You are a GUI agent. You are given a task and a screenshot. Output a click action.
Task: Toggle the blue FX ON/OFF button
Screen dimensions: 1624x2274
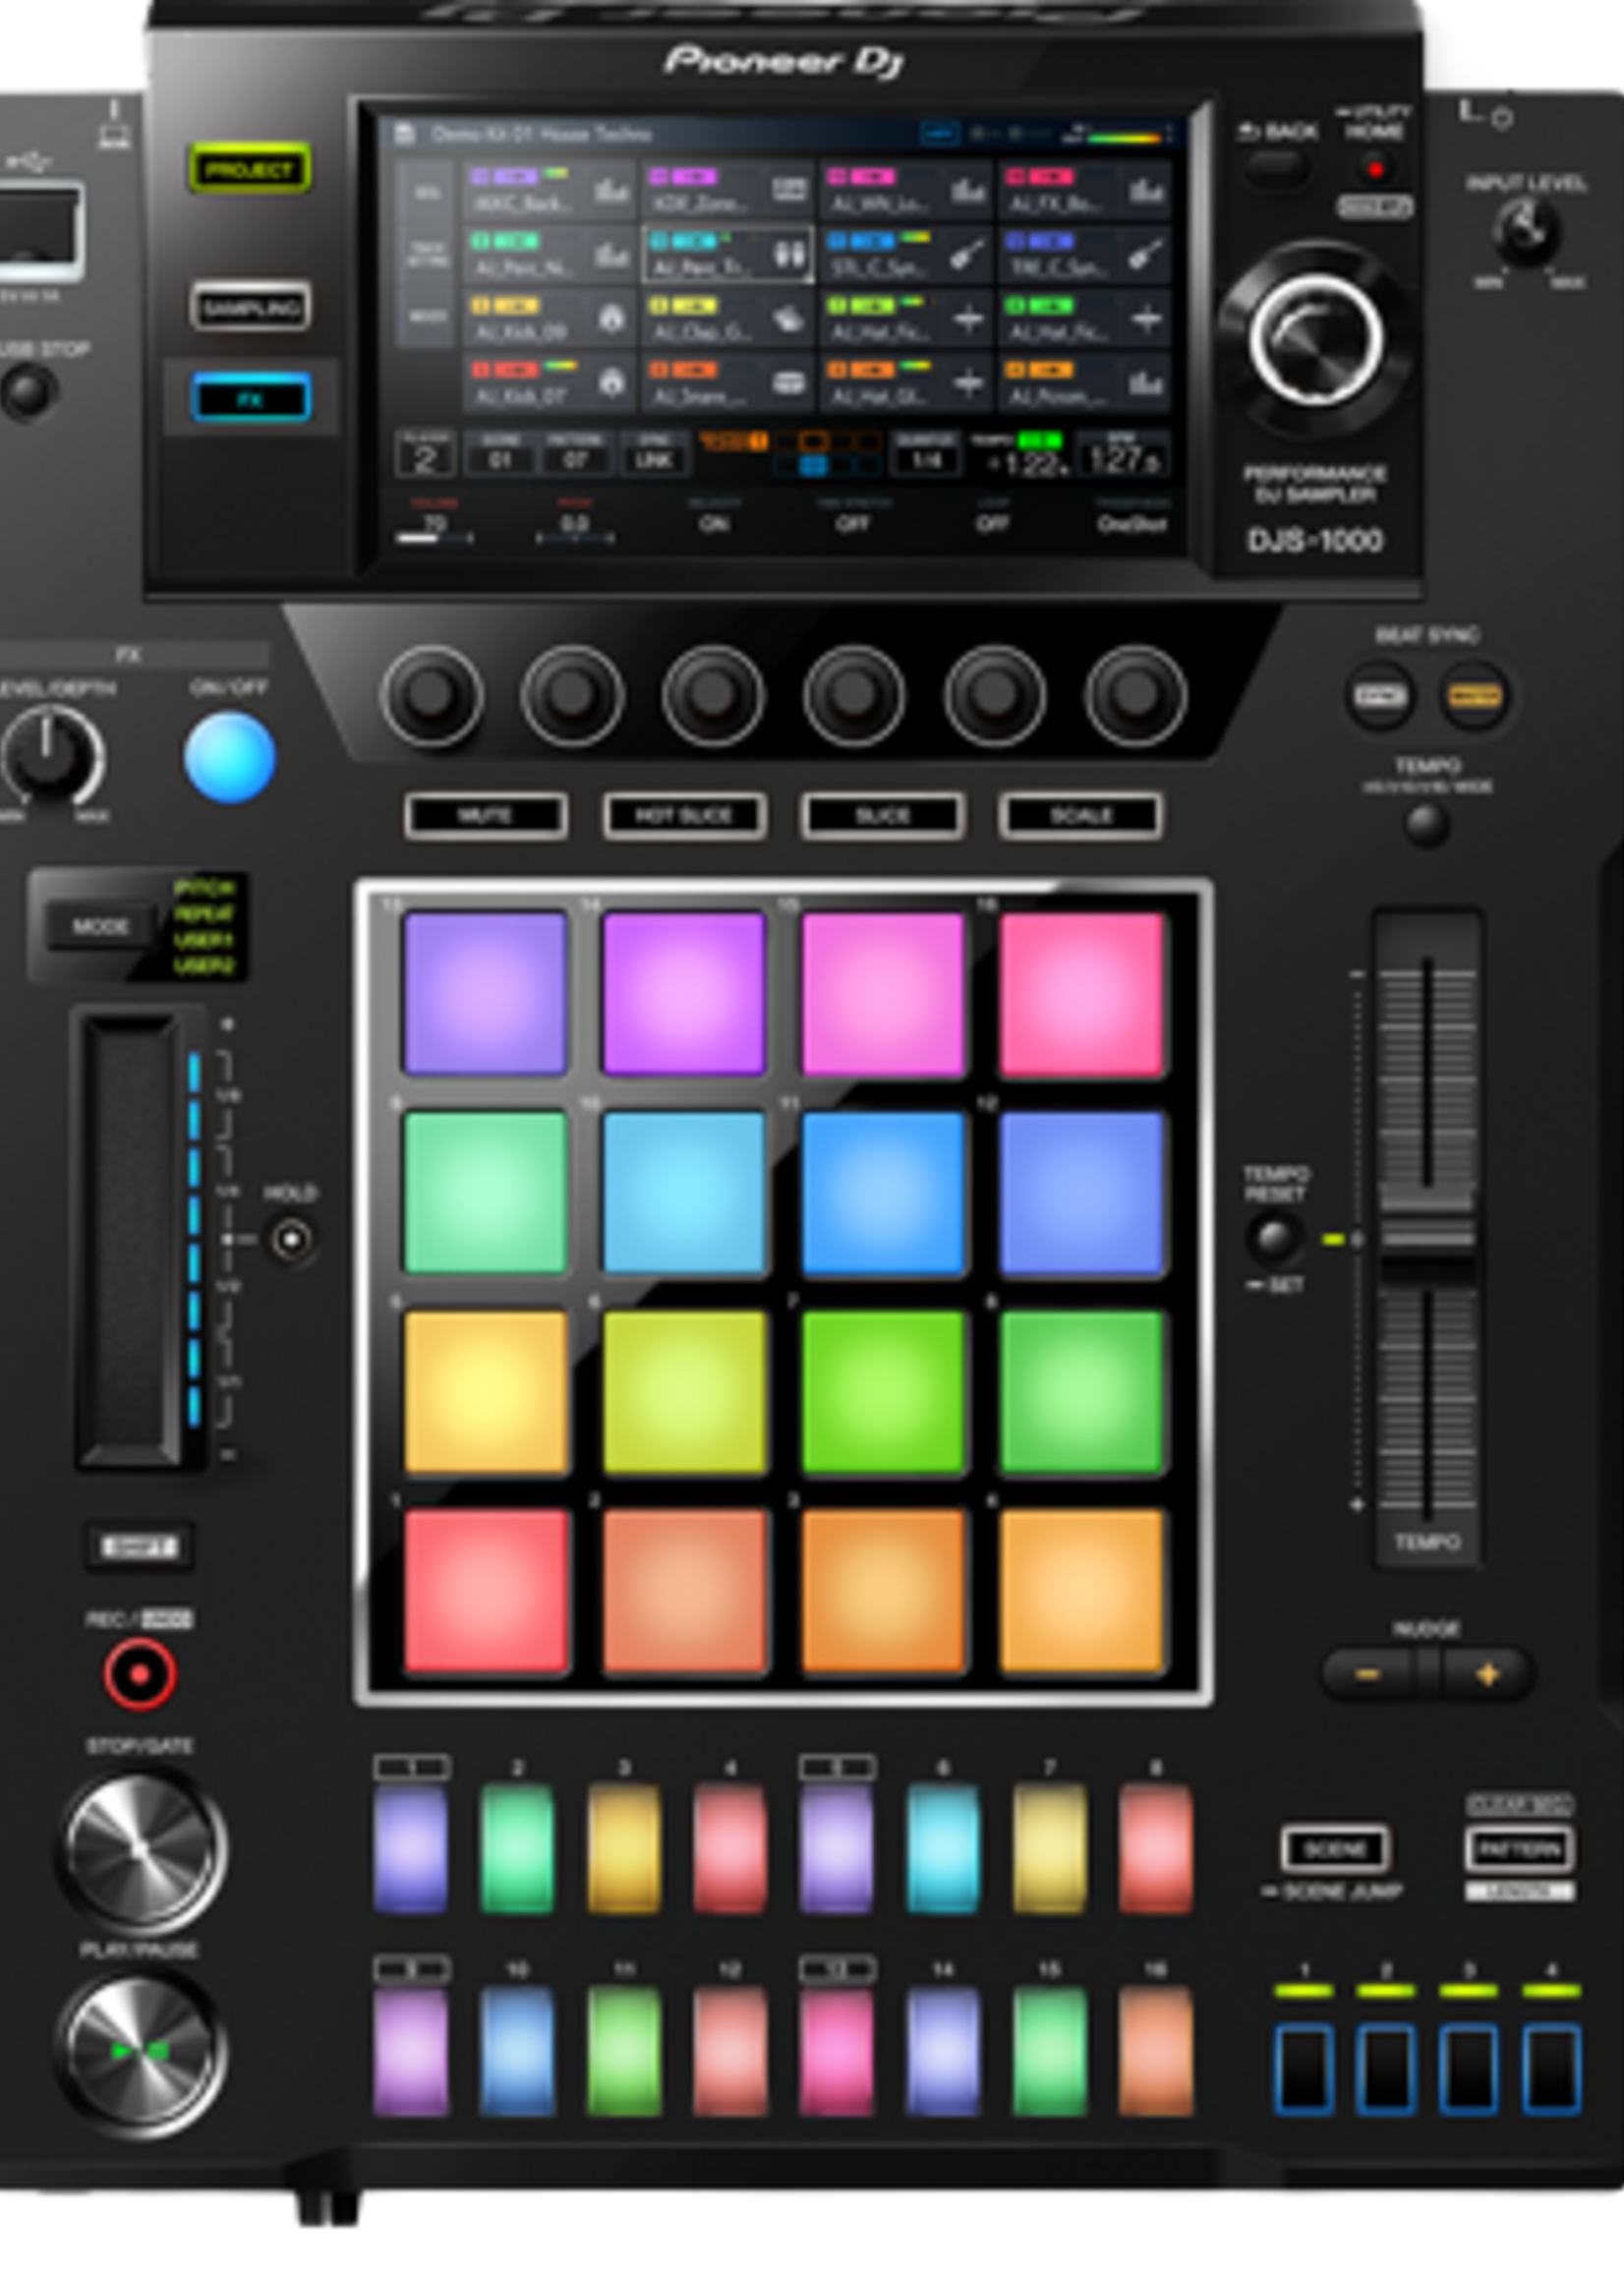230,758
